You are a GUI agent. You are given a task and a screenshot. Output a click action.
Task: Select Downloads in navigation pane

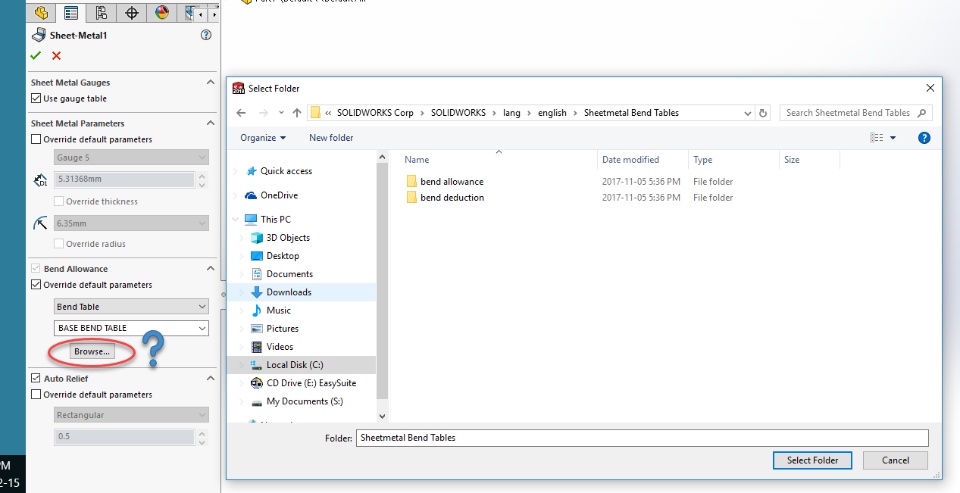[288, 292]
